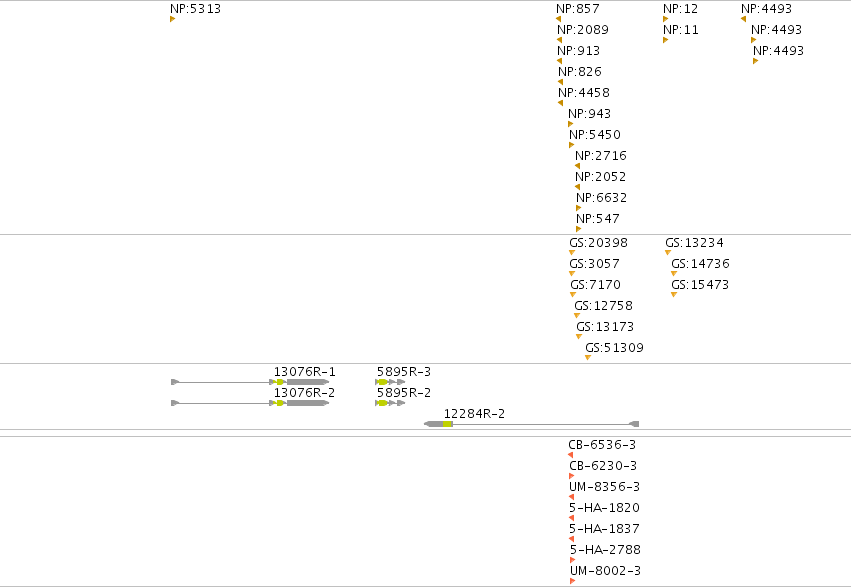
Task: Select the GS:13234 feature
Action: 694,243
